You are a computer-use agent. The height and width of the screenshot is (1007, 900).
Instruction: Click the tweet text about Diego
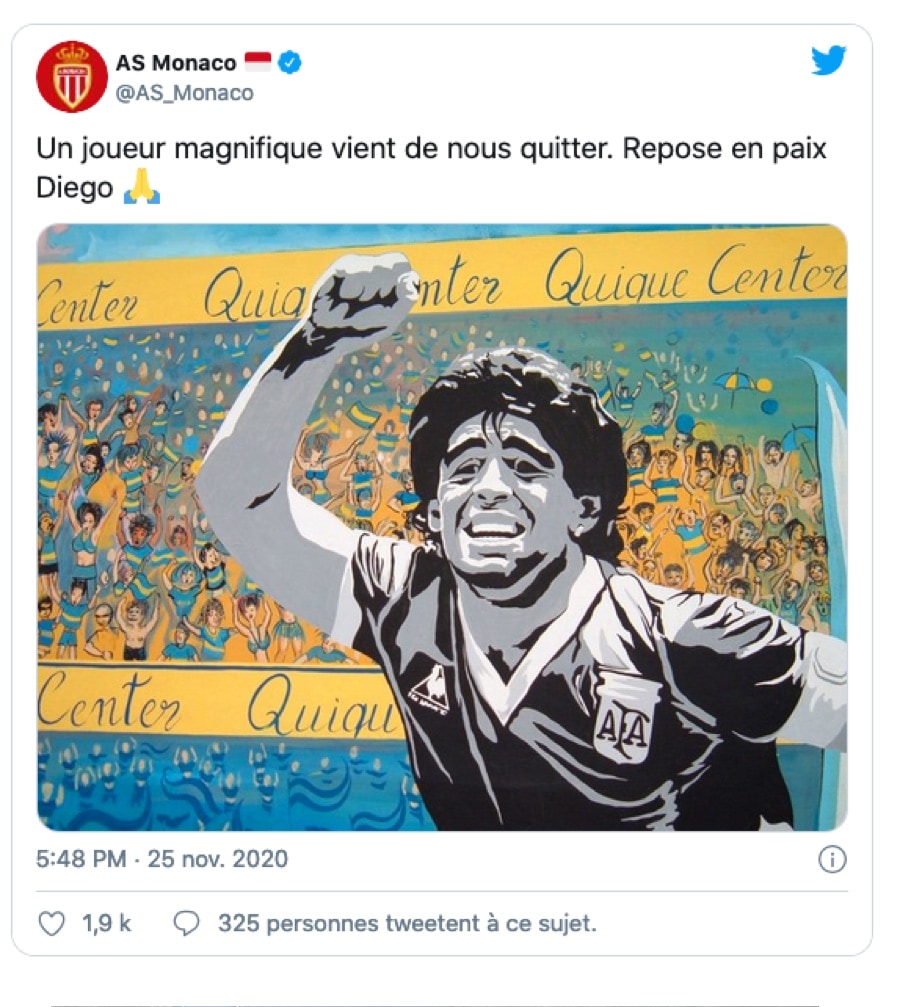tap(431, 168)
